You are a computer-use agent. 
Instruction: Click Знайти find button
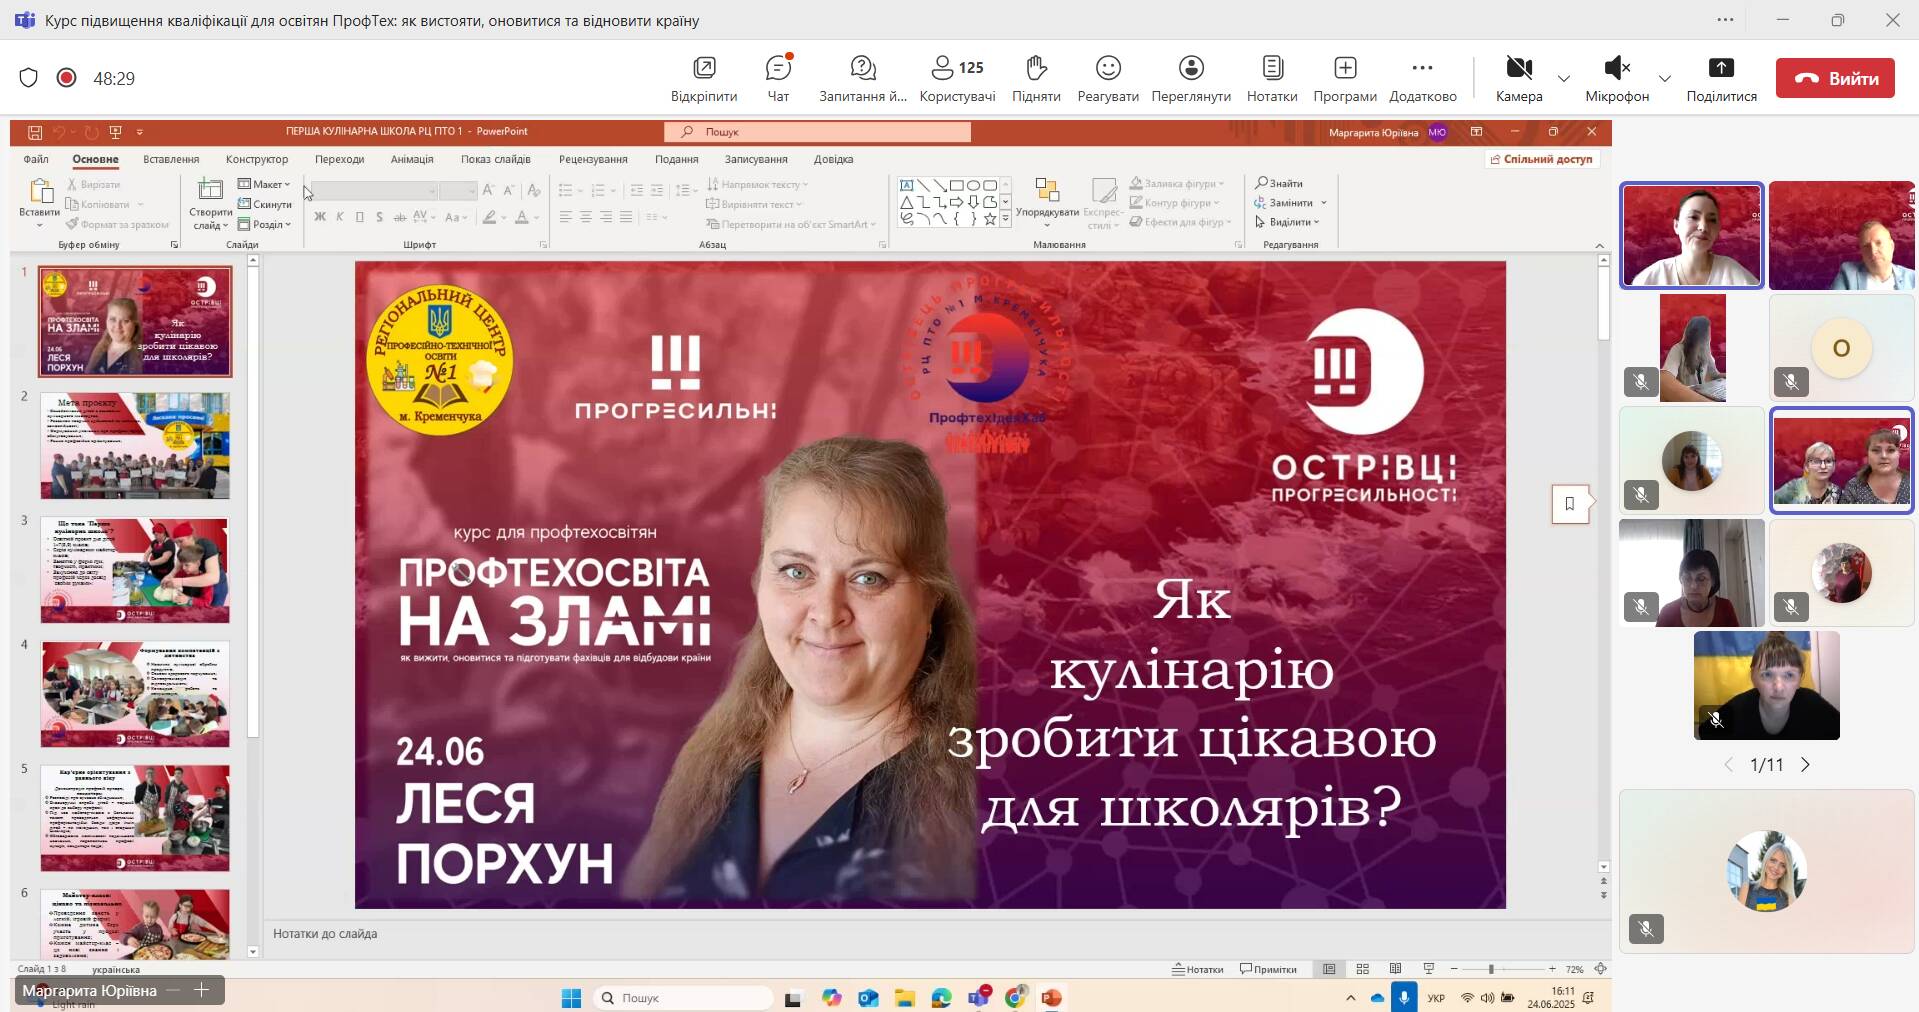(x=1280, y=183)
